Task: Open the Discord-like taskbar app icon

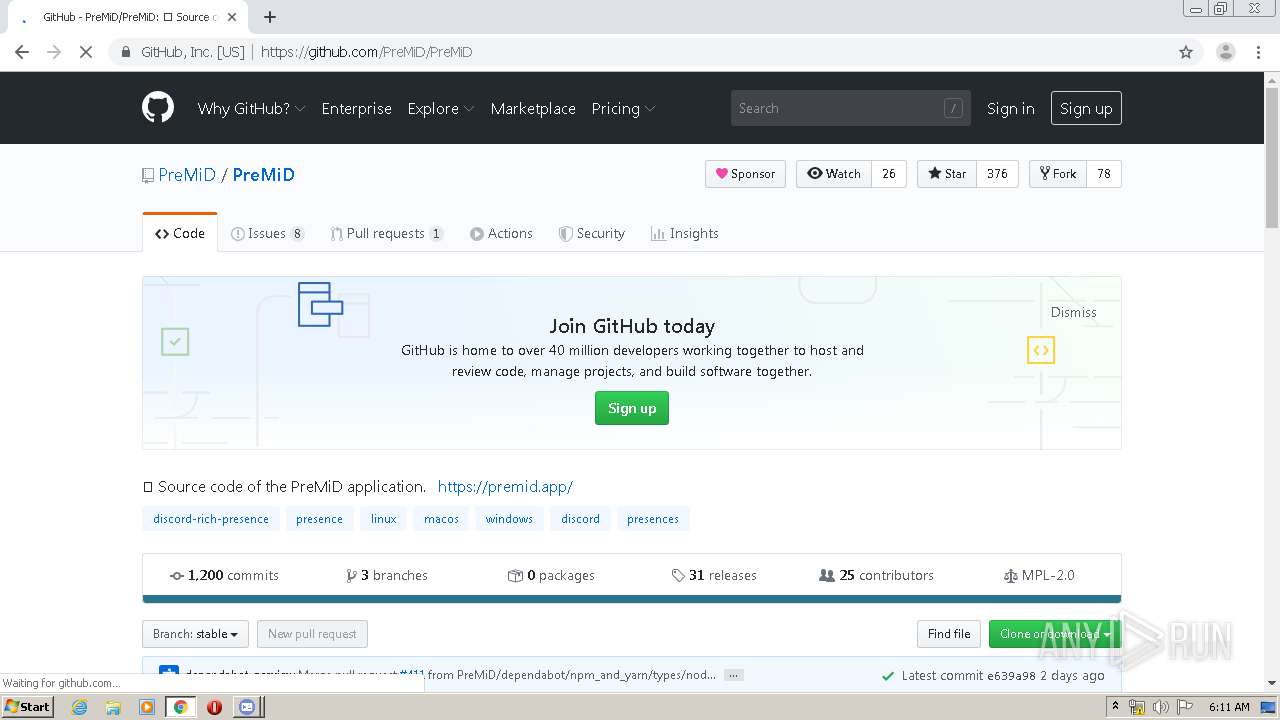Action: (x=247, y=707)
